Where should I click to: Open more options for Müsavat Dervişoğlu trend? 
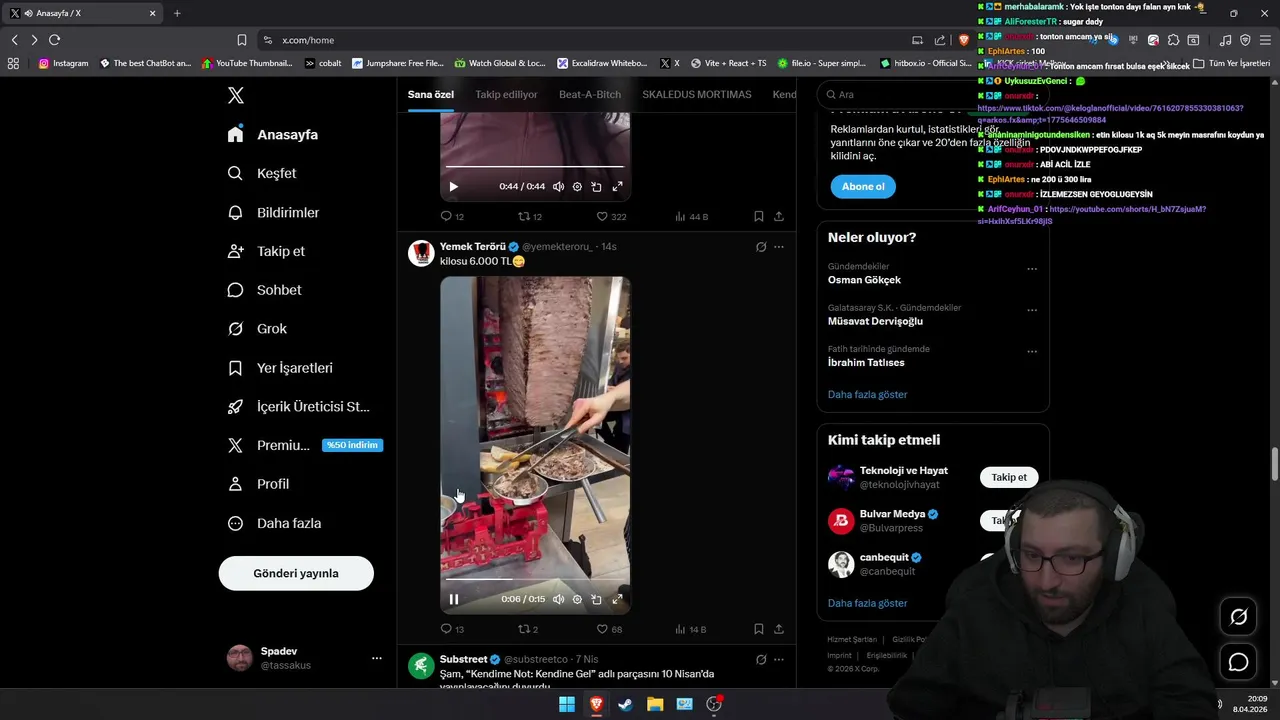coord(1032,310)
